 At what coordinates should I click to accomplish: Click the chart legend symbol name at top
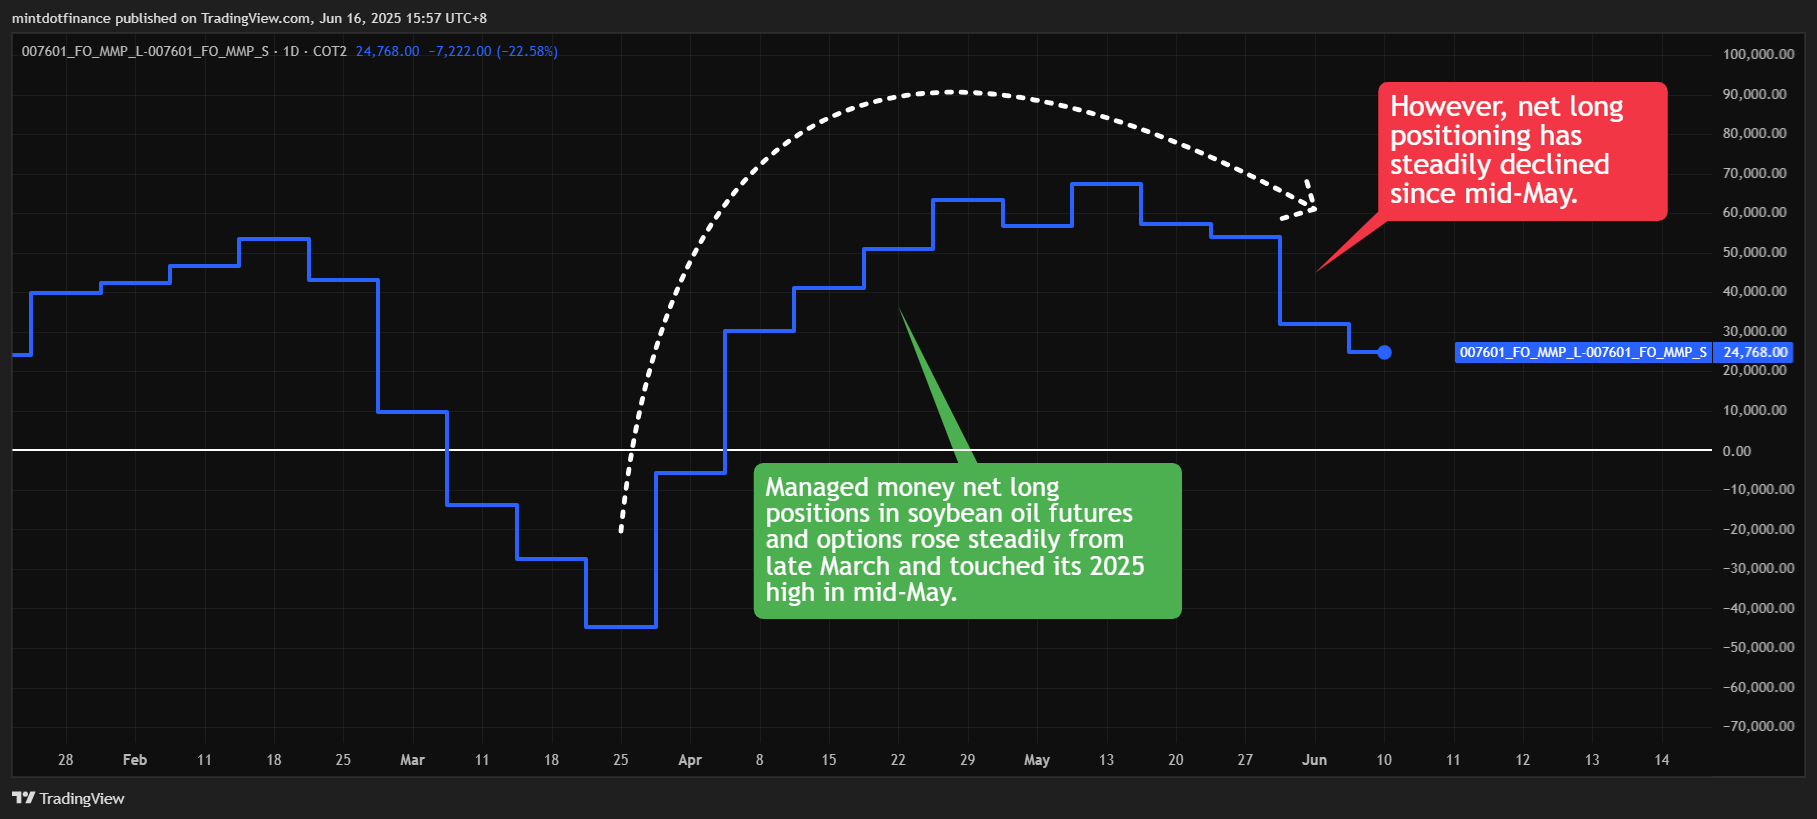tap(145, 51)
